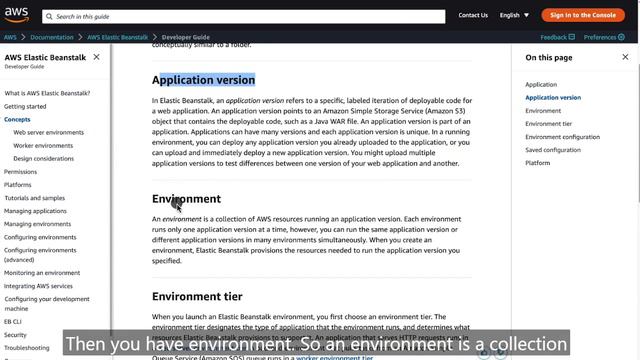Open Configuring your development machine section
The image size is (640, 360).
pos(47,304)
